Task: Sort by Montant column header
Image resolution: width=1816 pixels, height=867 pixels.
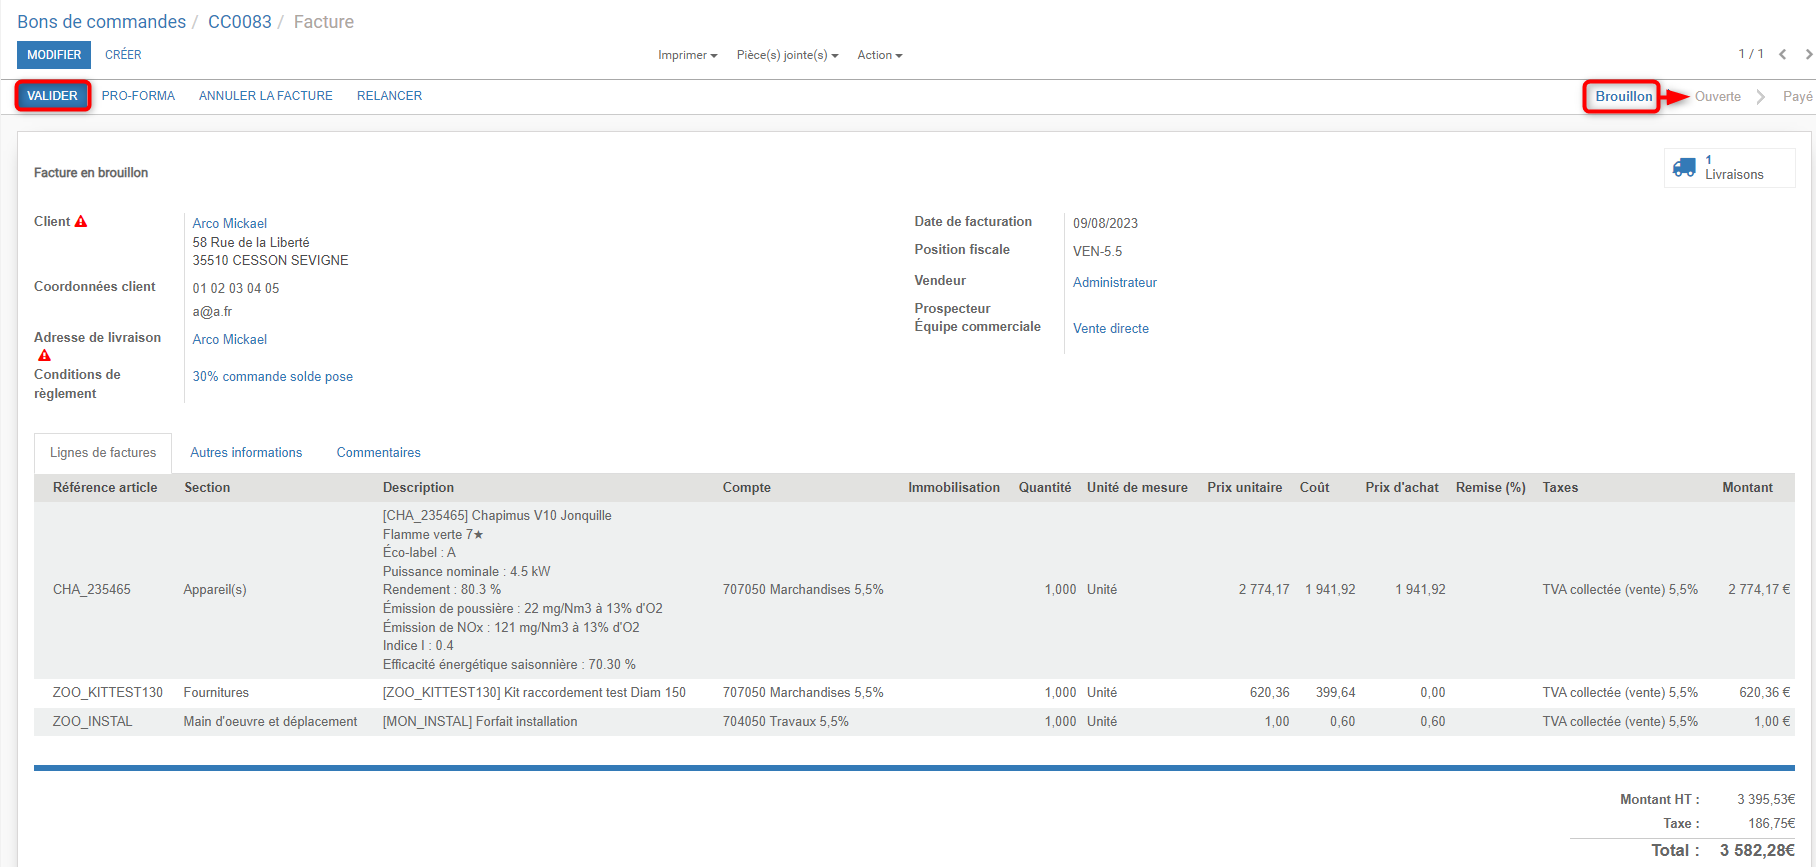Action: [x=1747, y=488]
